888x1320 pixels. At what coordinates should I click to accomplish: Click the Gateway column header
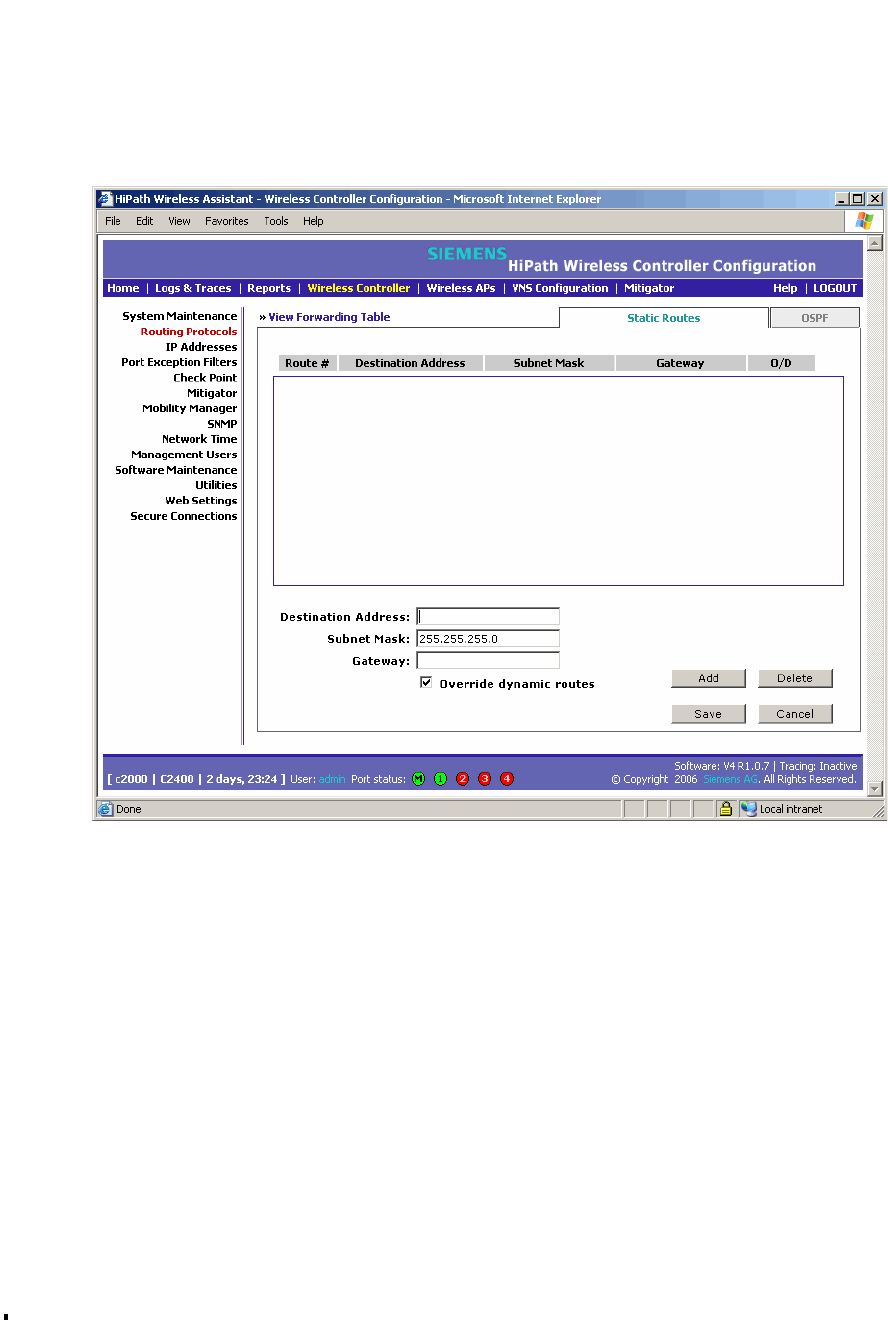click(680, 363)
